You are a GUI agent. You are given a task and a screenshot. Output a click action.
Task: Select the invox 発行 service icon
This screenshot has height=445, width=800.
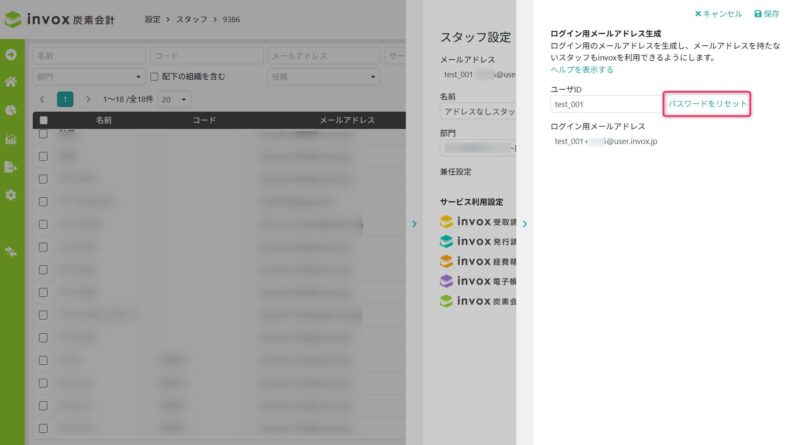(446, 241)
